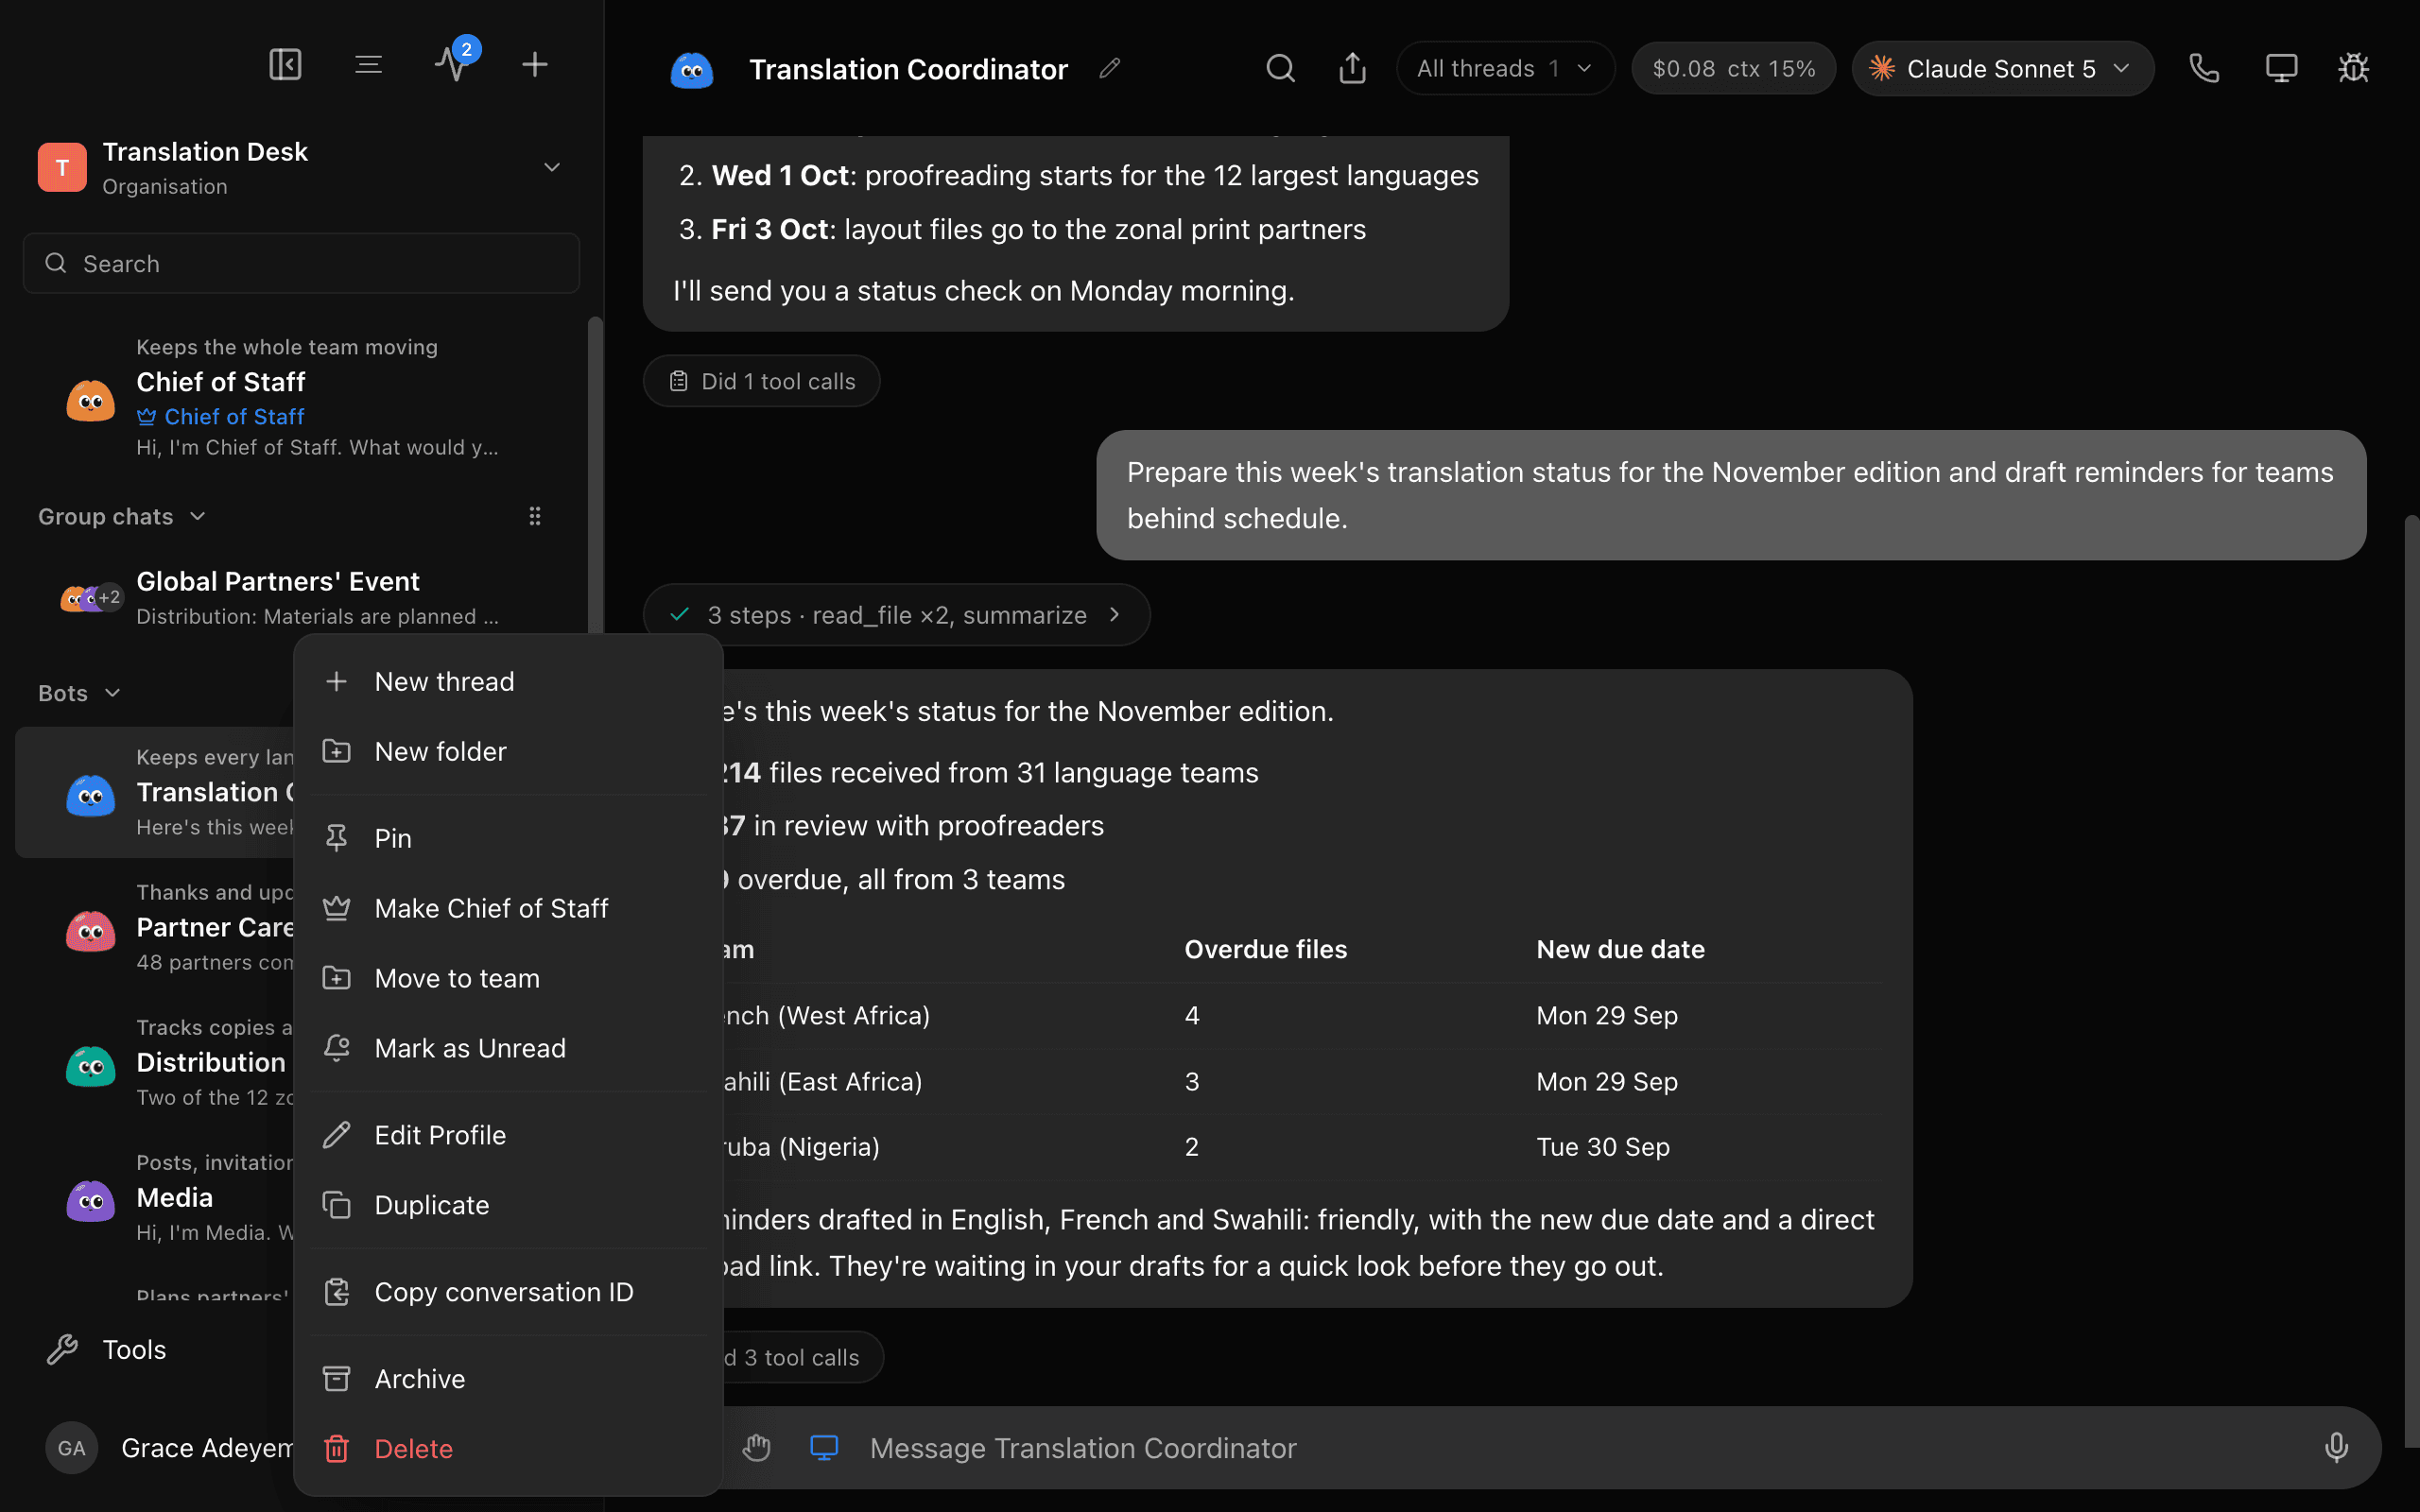Select Duplicate menu item
The width and height of the screenshot is (2420, 1512).
click(508, 1205)
